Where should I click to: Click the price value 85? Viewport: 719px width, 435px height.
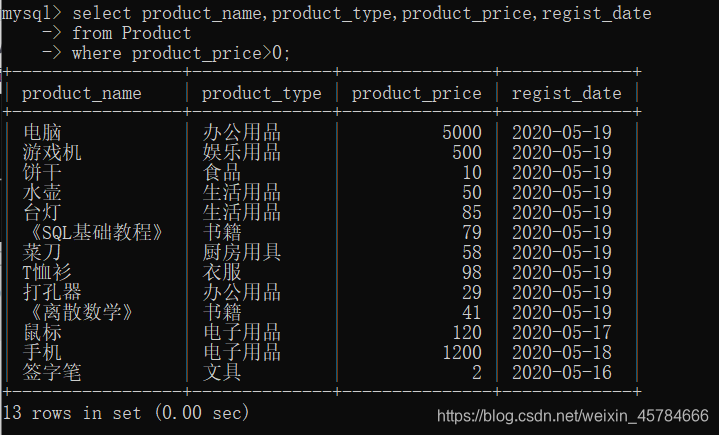click(x=472, y=213)
